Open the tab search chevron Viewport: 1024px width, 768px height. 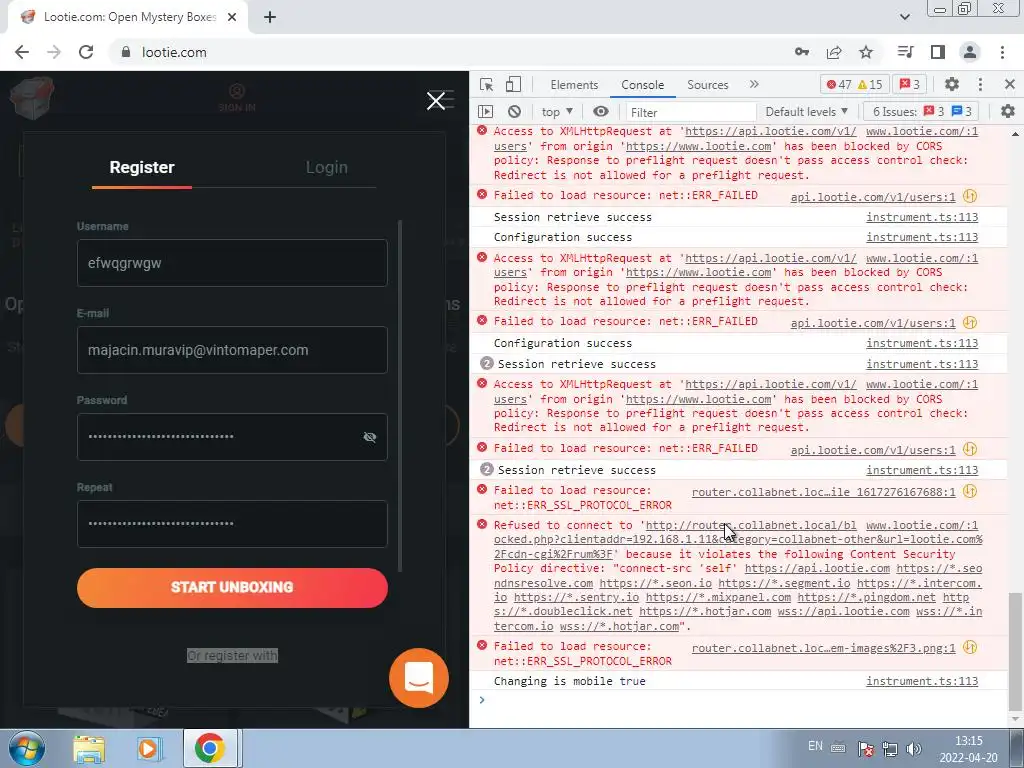(x=904, y=17)
